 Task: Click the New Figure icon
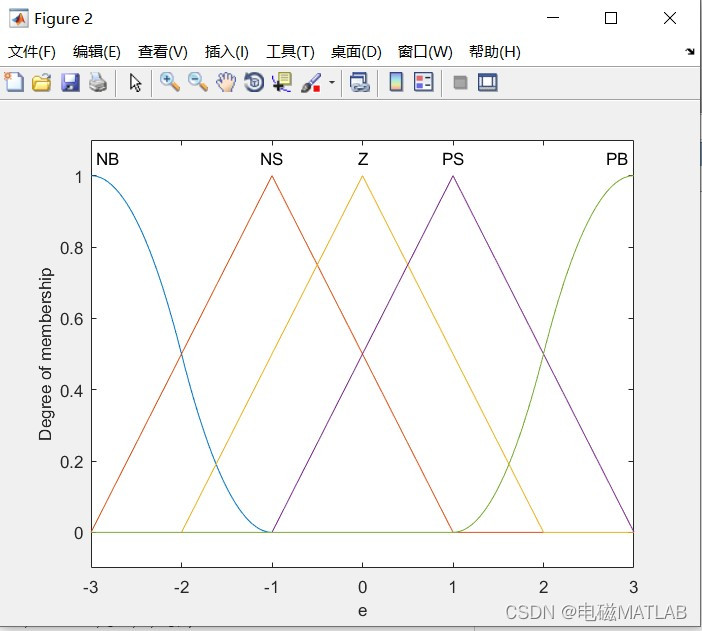[x=14, y=82]
